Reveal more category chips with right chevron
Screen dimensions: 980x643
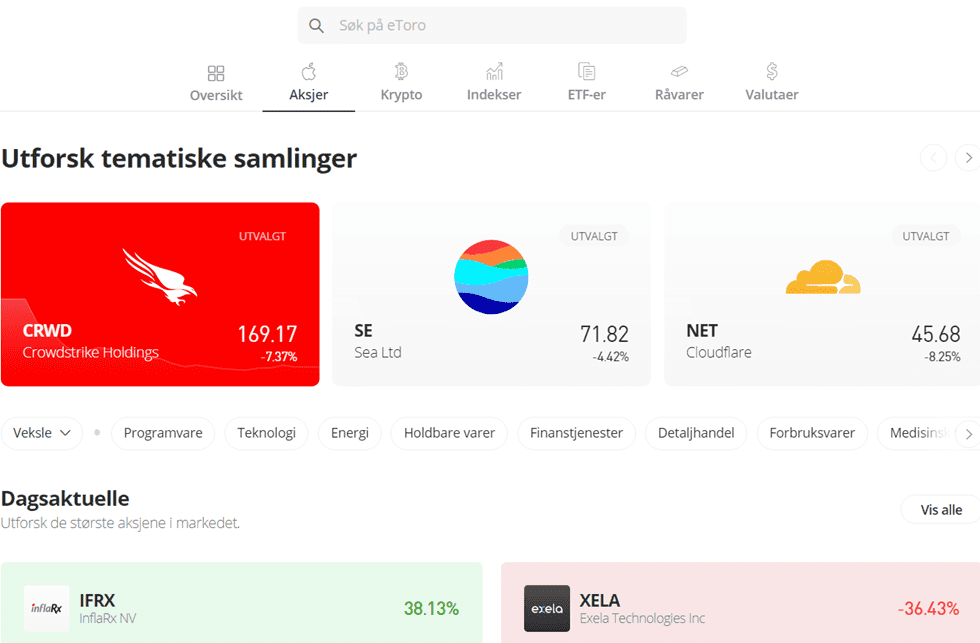tap(968, 434)
